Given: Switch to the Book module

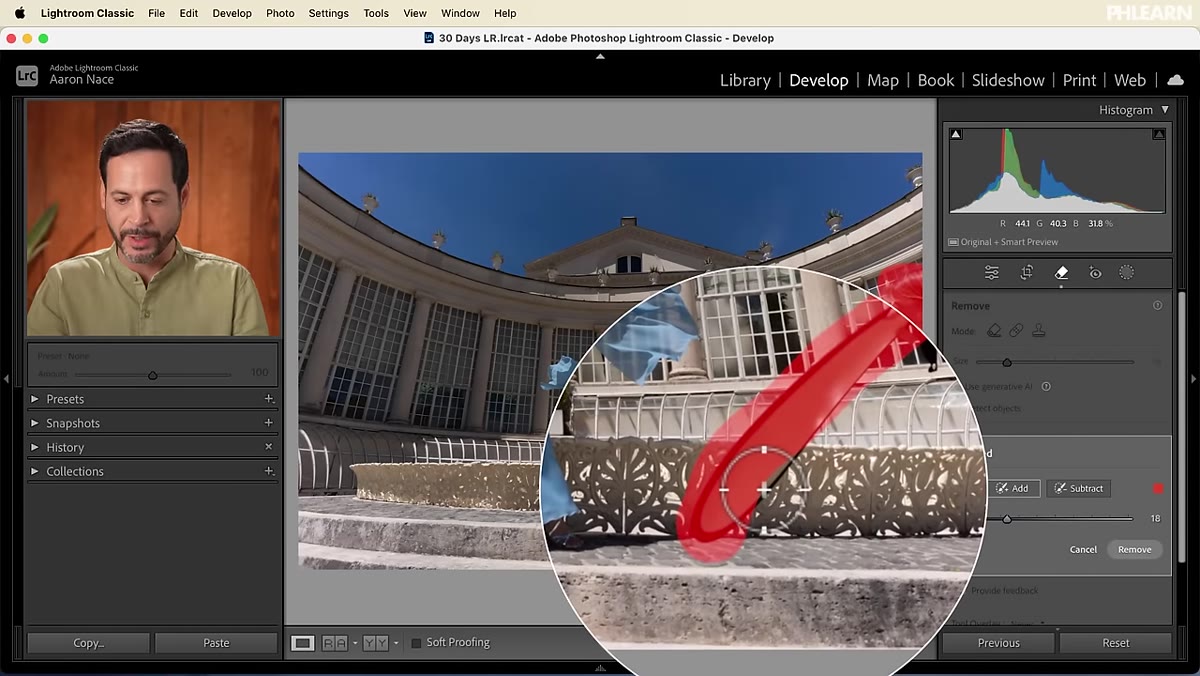Looking at the screenshot, I should 935,80.
